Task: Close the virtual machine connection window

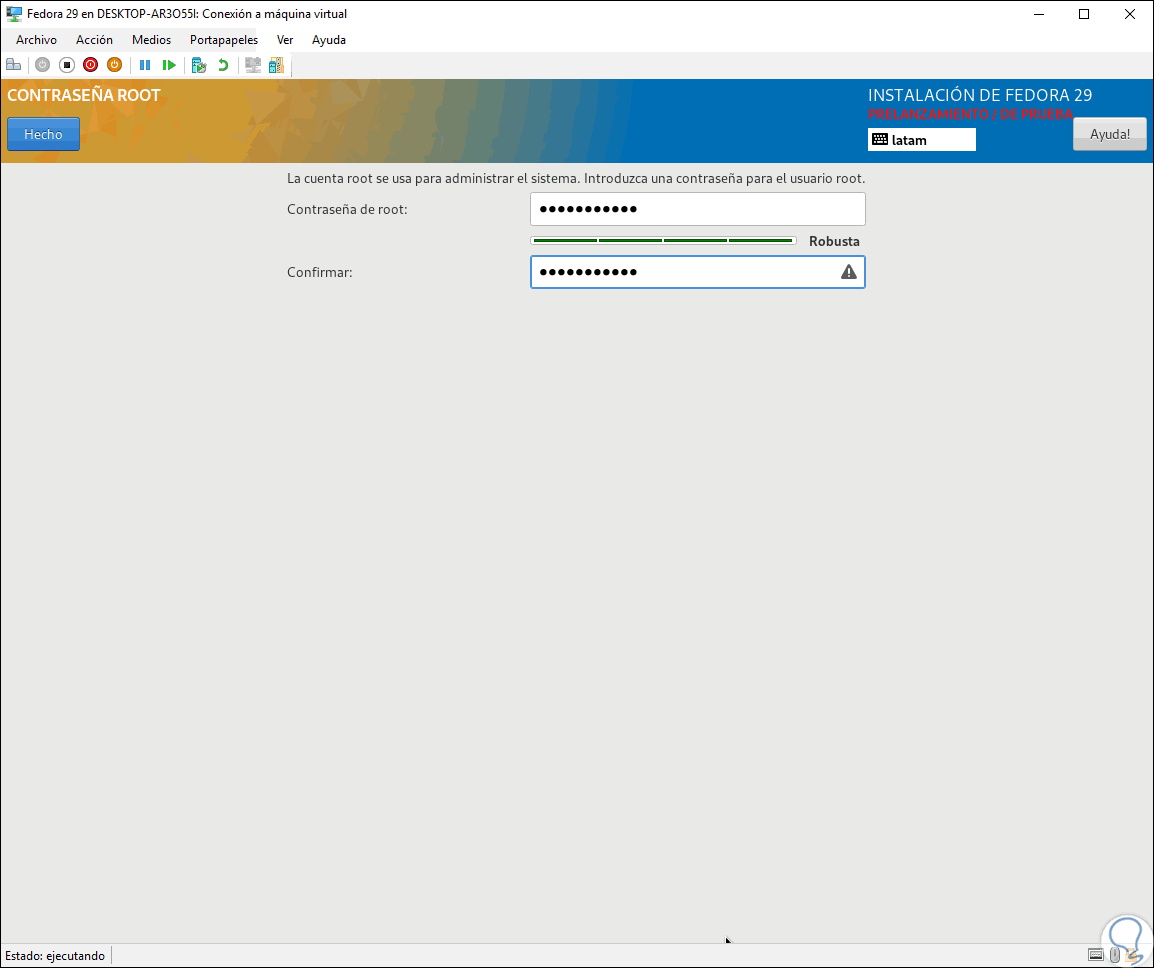Action: 1130,14
